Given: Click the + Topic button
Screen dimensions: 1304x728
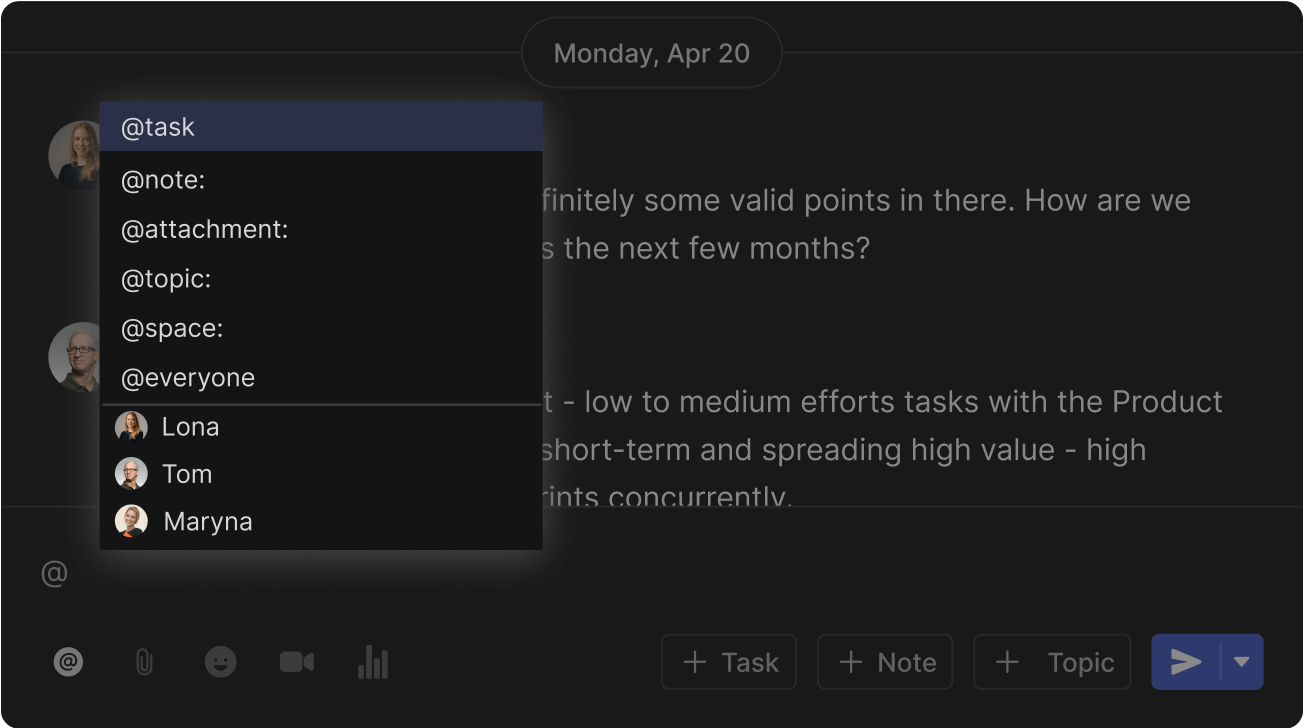Looking at the screenshot, I should pos(1052,662).
